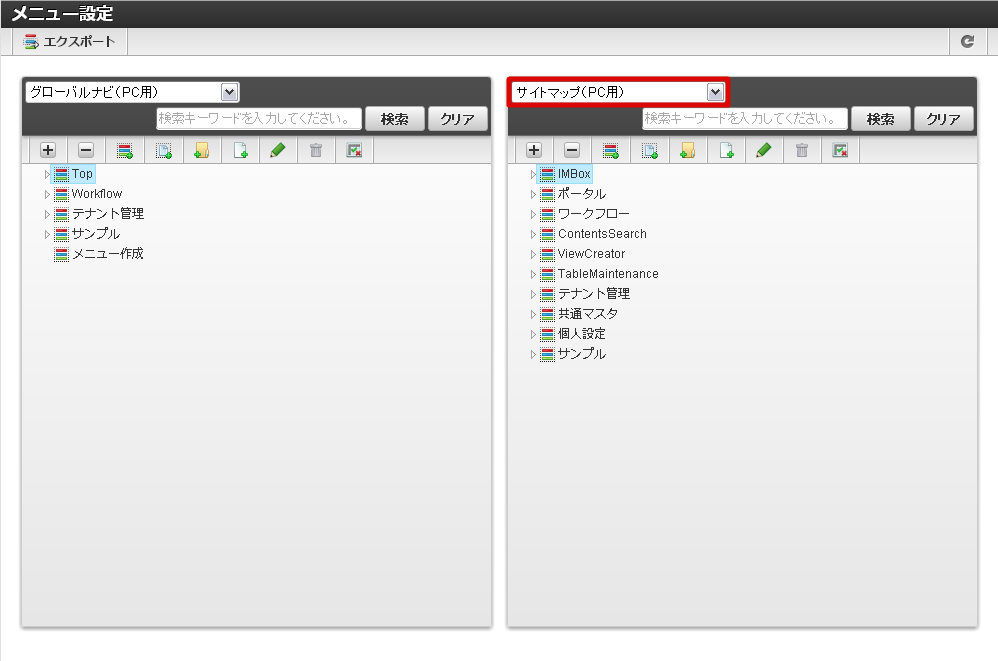Screen dimensions: 998x661
Task: Select the ポータル tree item
Action: tap(582, 194)
